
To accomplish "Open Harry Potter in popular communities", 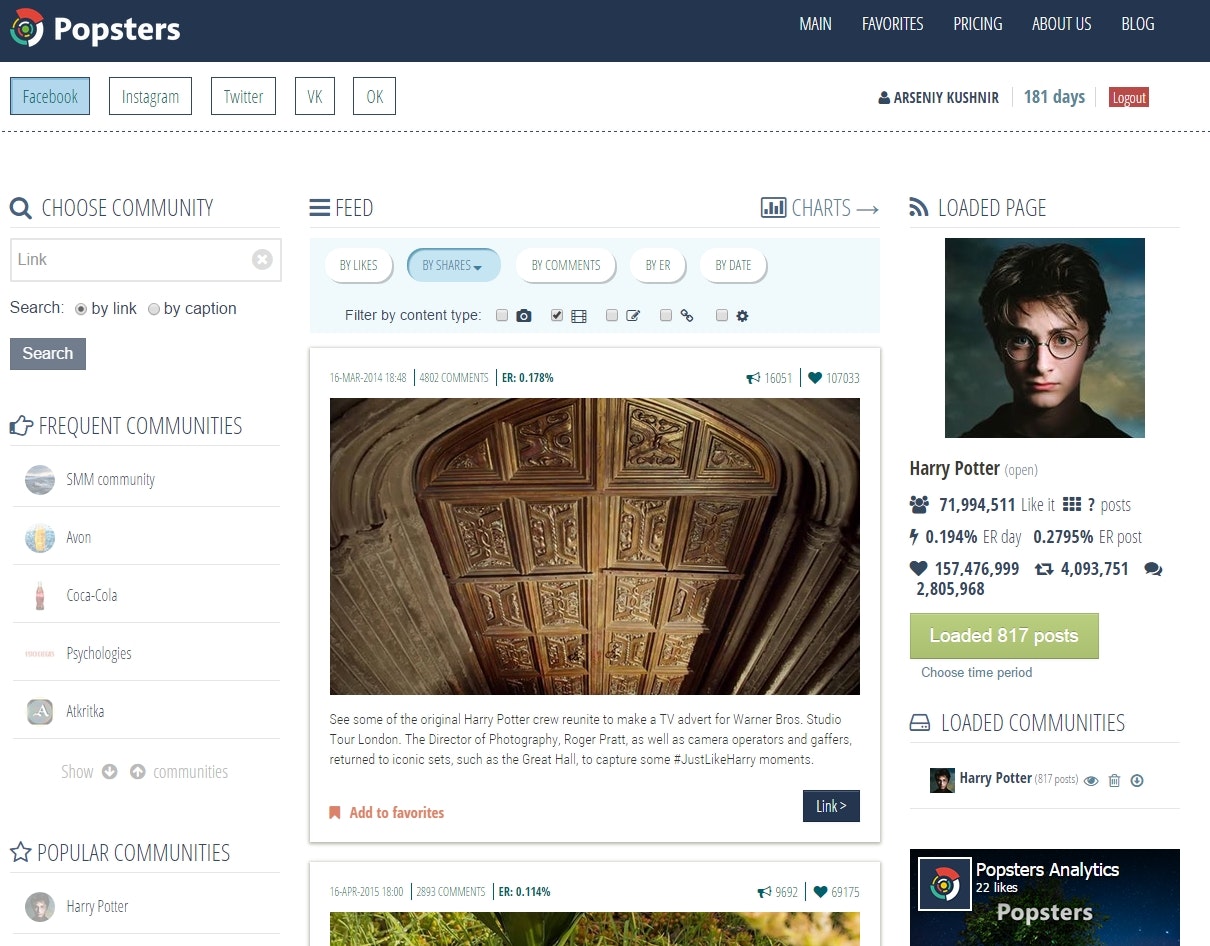I will (x=97, y=906).
